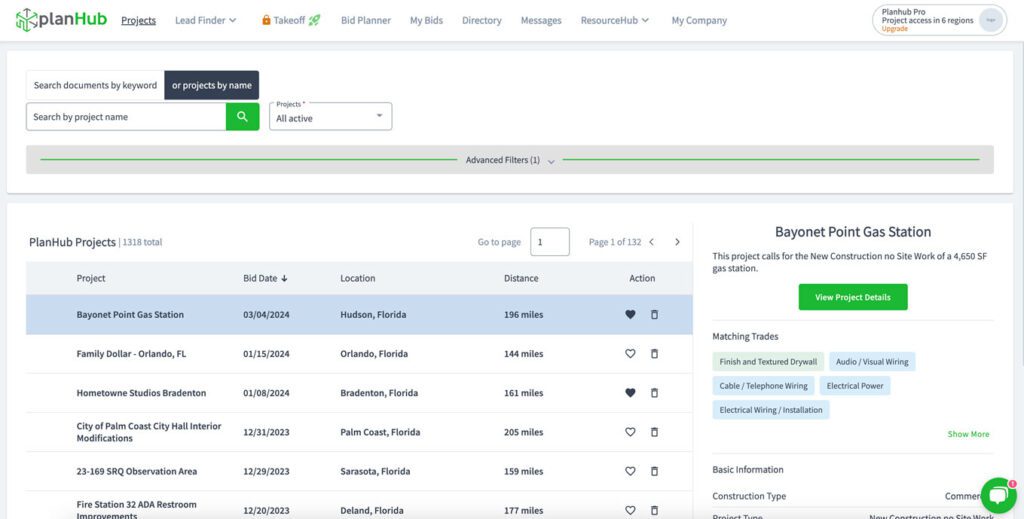
Task: Click View Project Details button
Action: coord(853,297)
